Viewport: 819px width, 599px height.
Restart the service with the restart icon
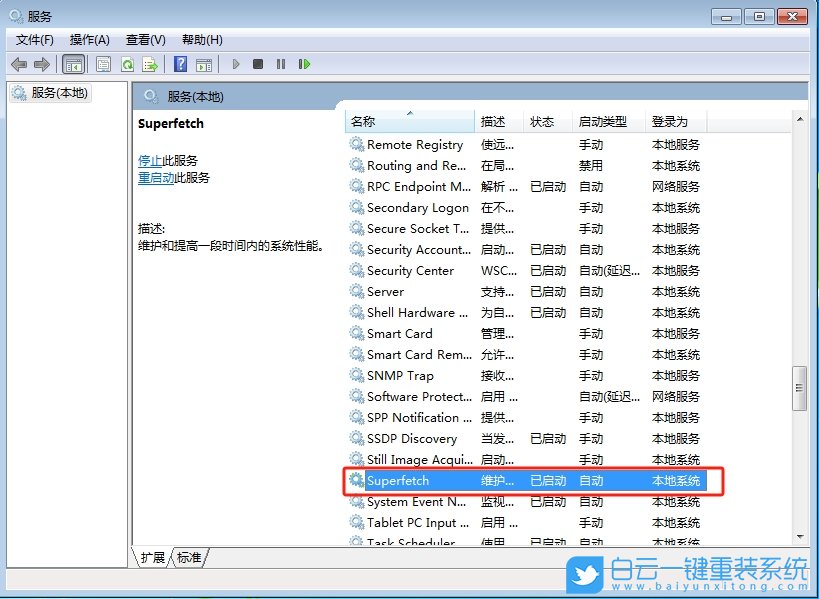click(x=305, y=64)
